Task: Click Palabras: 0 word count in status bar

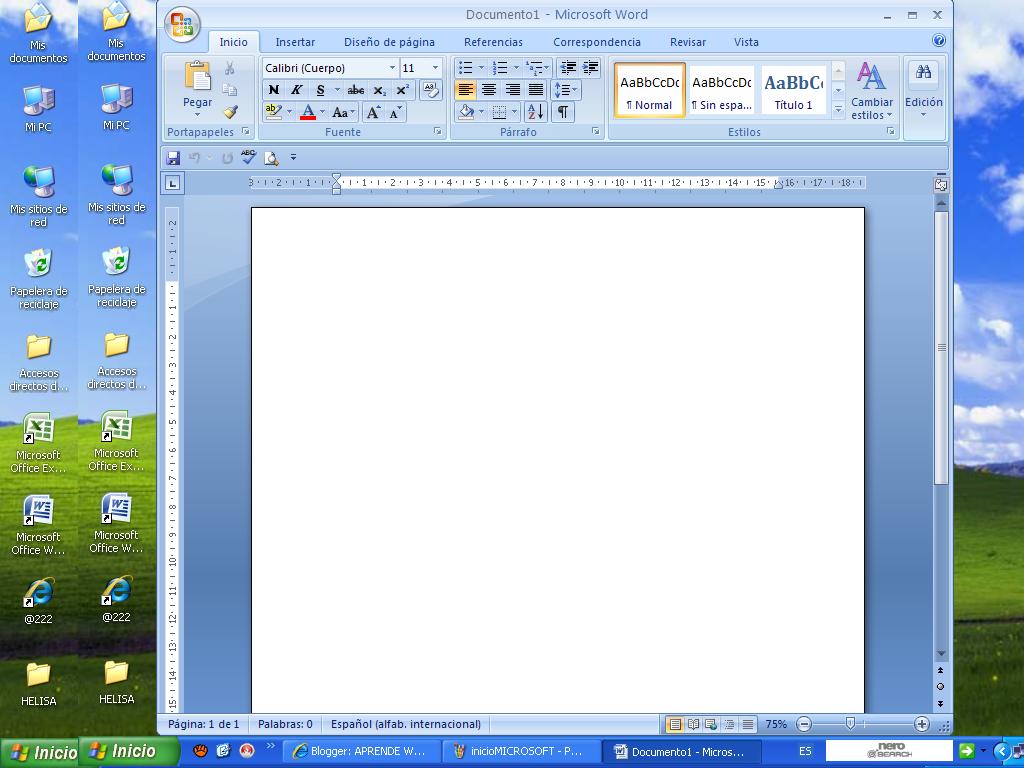Action: 287,723
